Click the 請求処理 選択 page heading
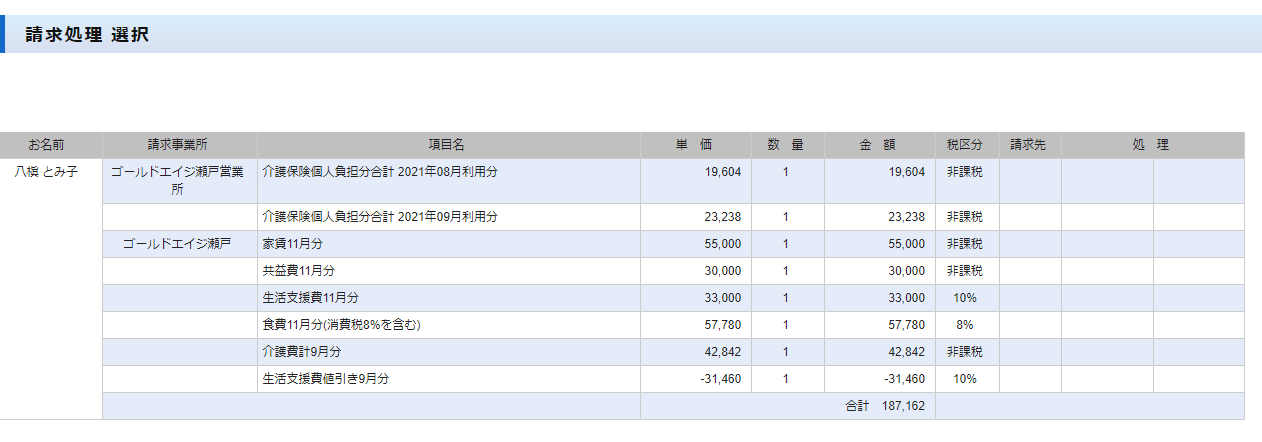This screenshot has height=442, width=1262. [87, 35]
